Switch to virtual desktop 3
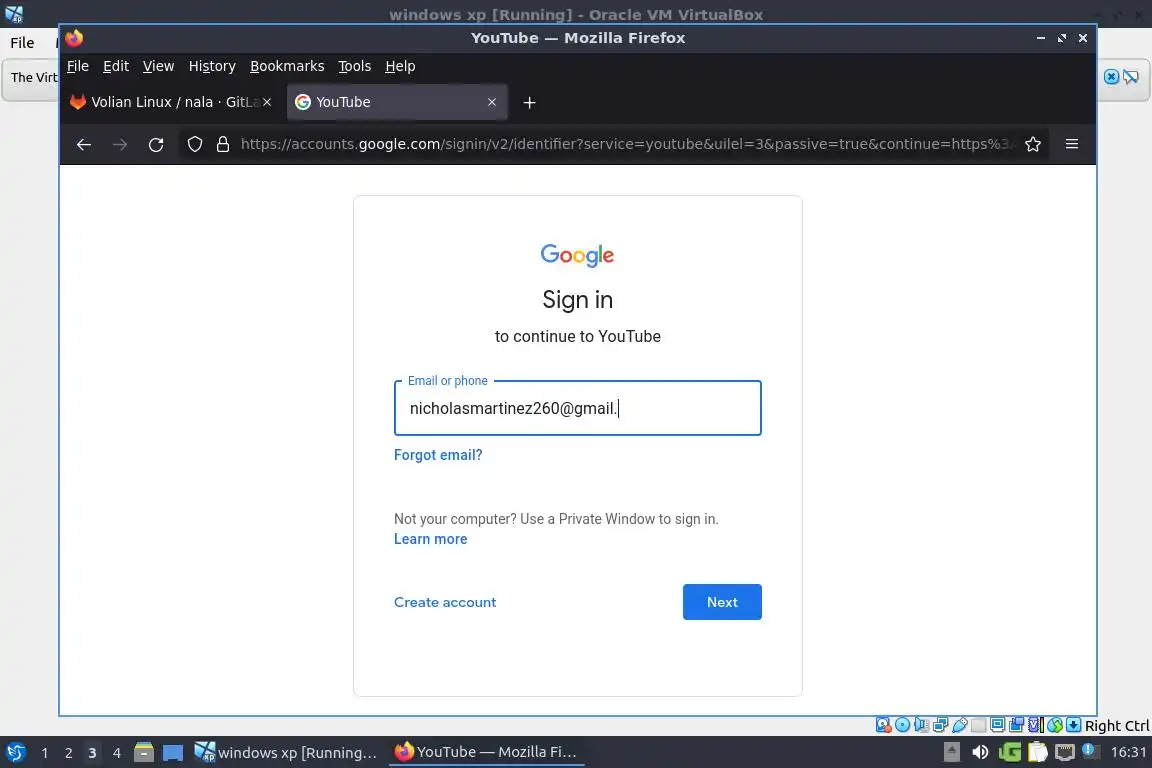This screenshot has width=1152, height=768. (92, 753)
